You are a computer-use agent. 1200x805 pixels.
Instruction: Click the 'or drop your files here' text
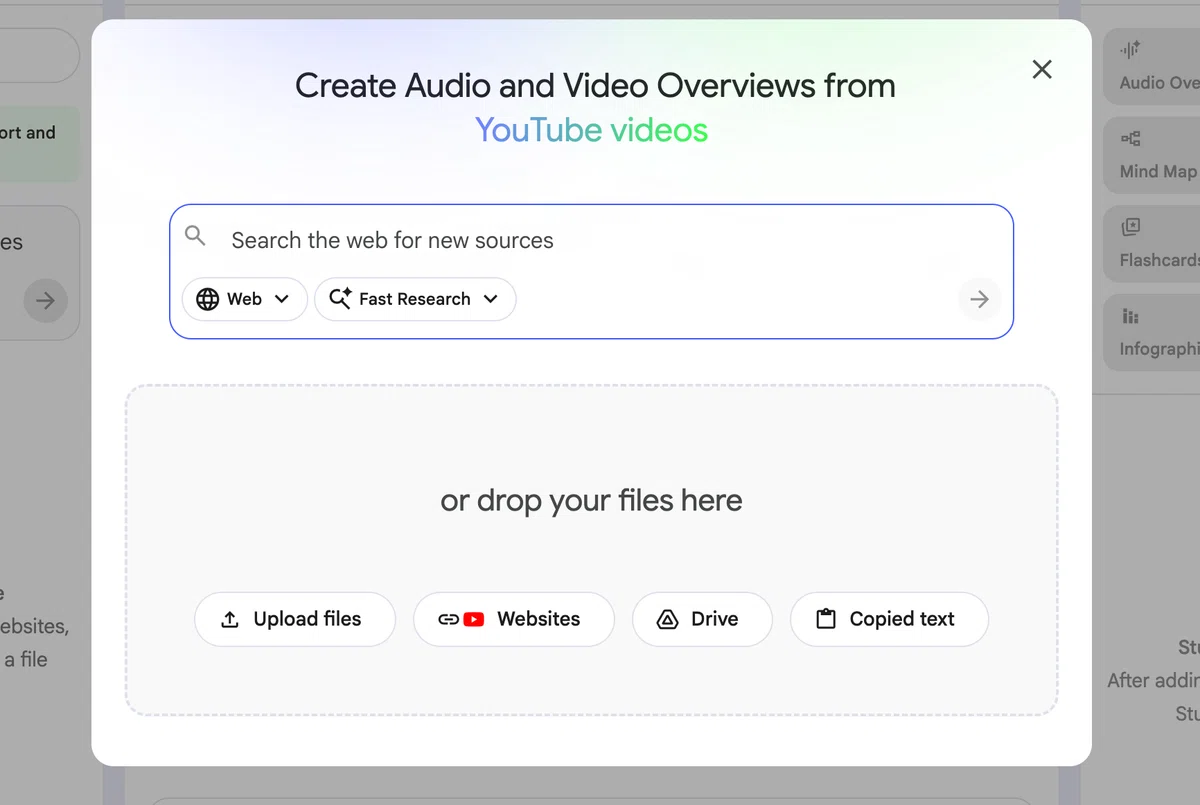coord(591,500)
